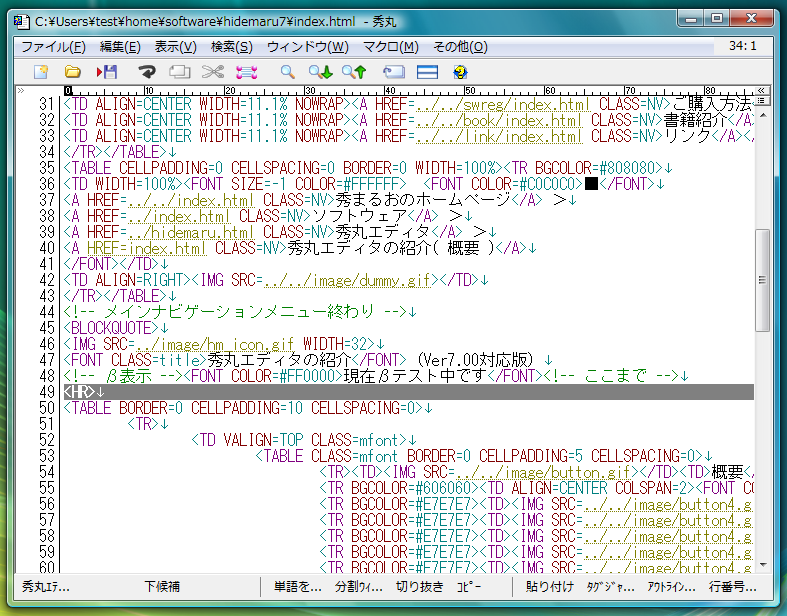Screen dimensions: 787x616
Task: Click the ../../book/index.html link on line 32
Action: click(499, 120)
